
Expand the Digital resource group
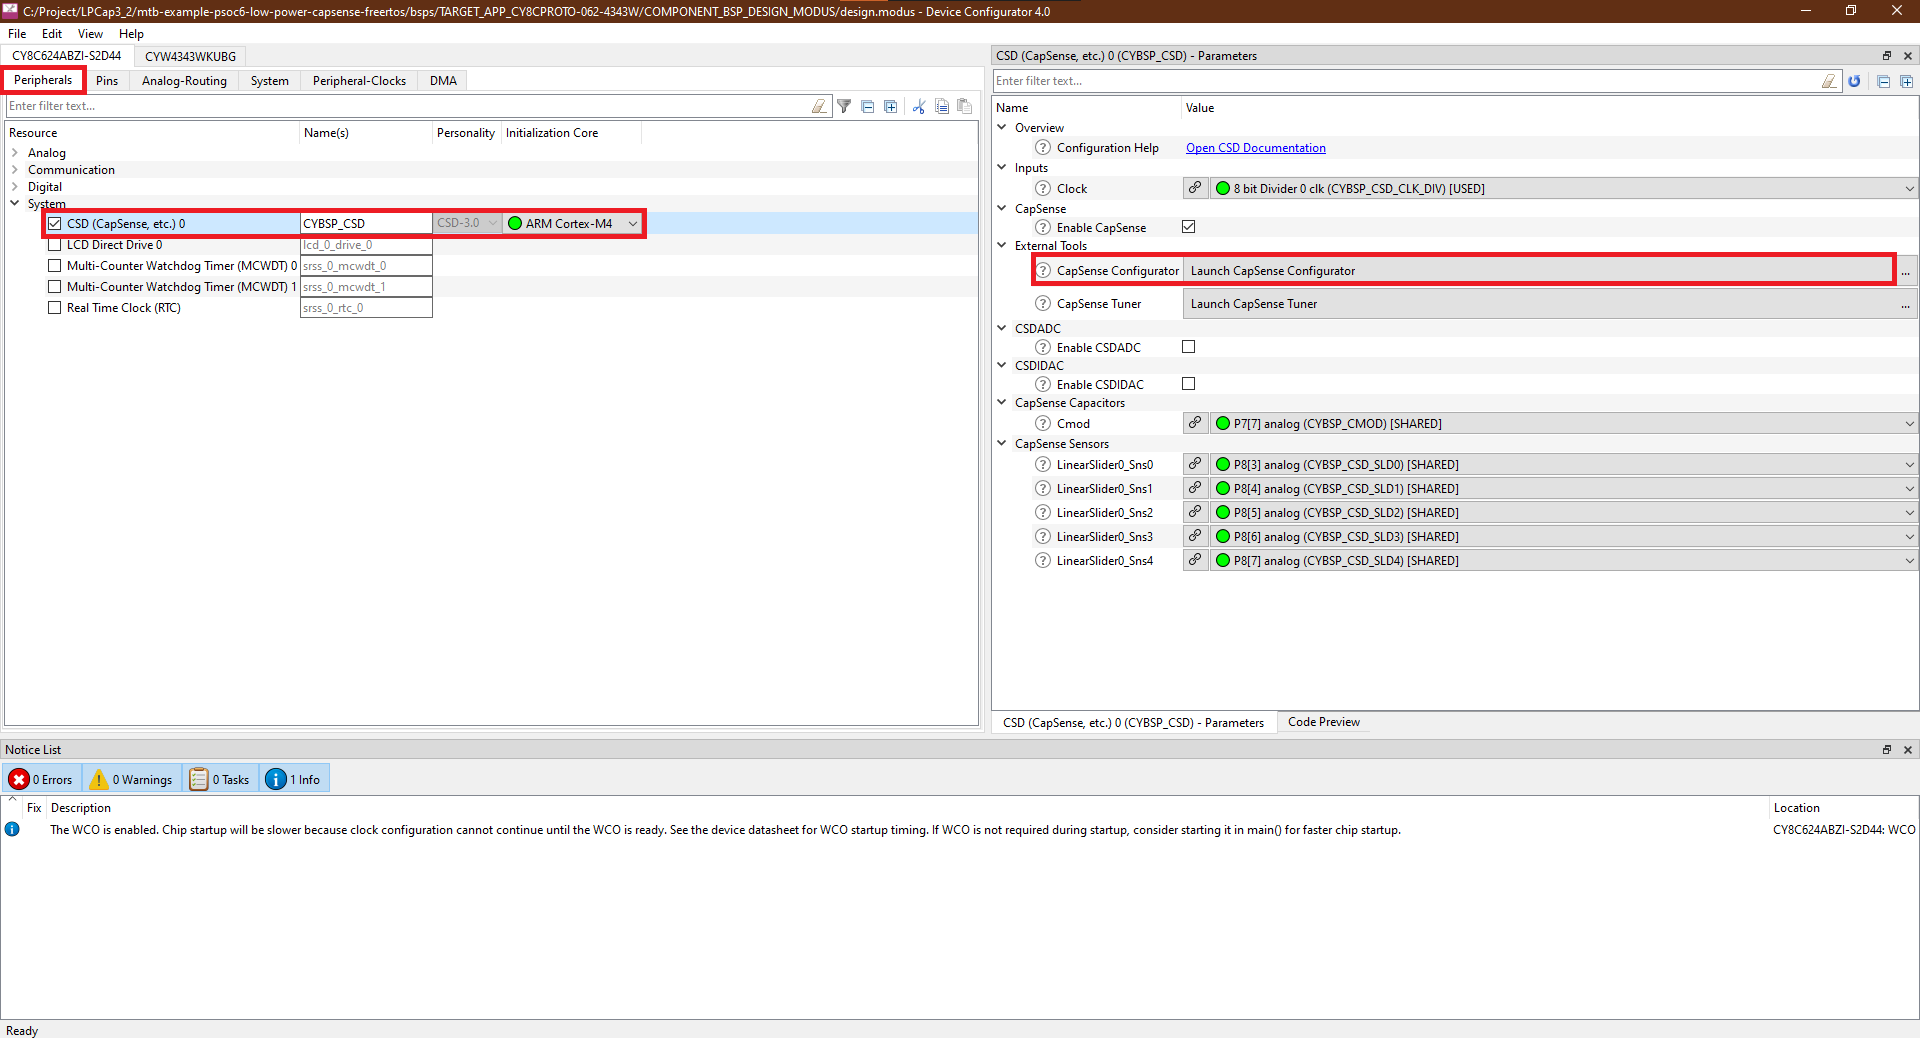coord(15,187)
